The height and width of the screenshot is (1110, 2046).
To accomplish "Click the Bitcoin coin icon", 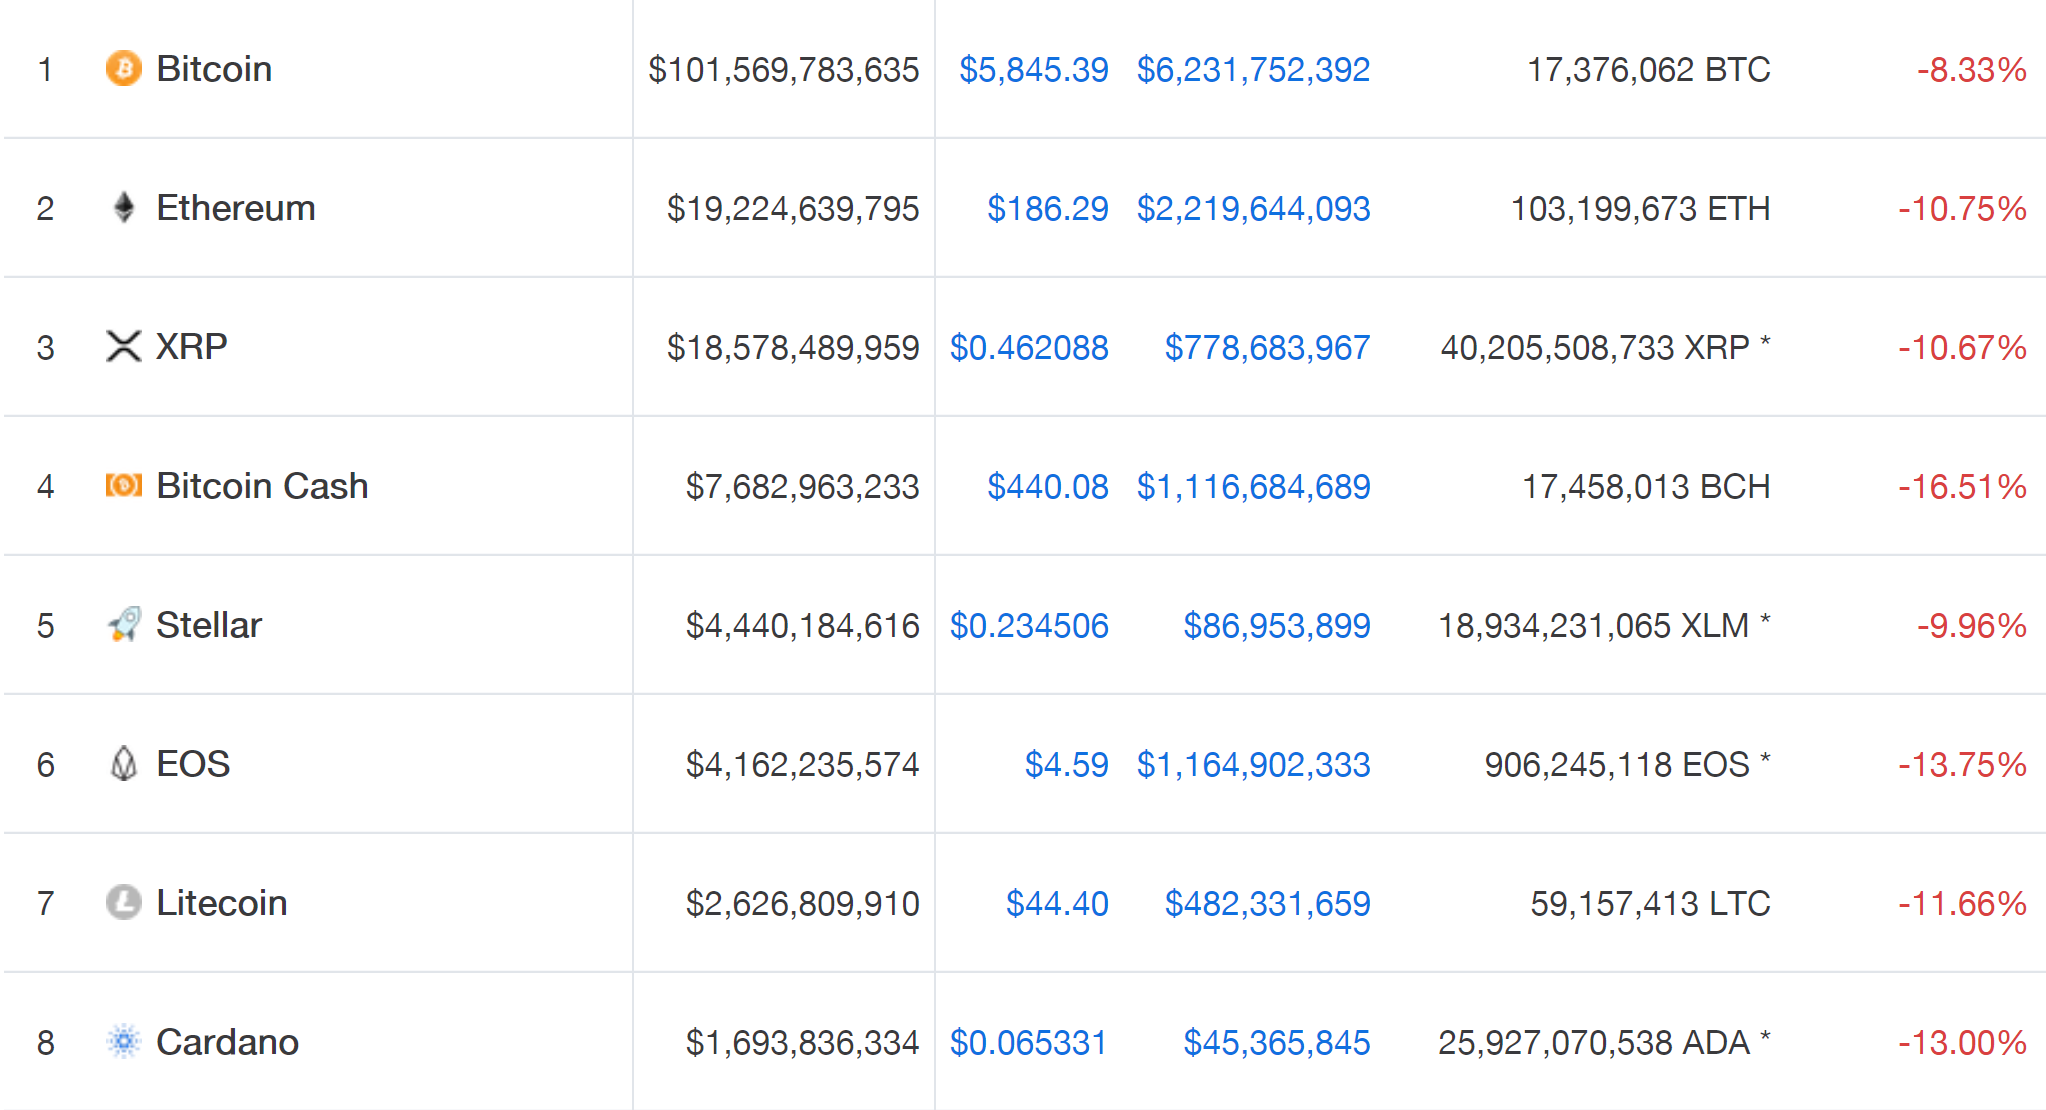I will pyautogui.click(x=124, y=68).
